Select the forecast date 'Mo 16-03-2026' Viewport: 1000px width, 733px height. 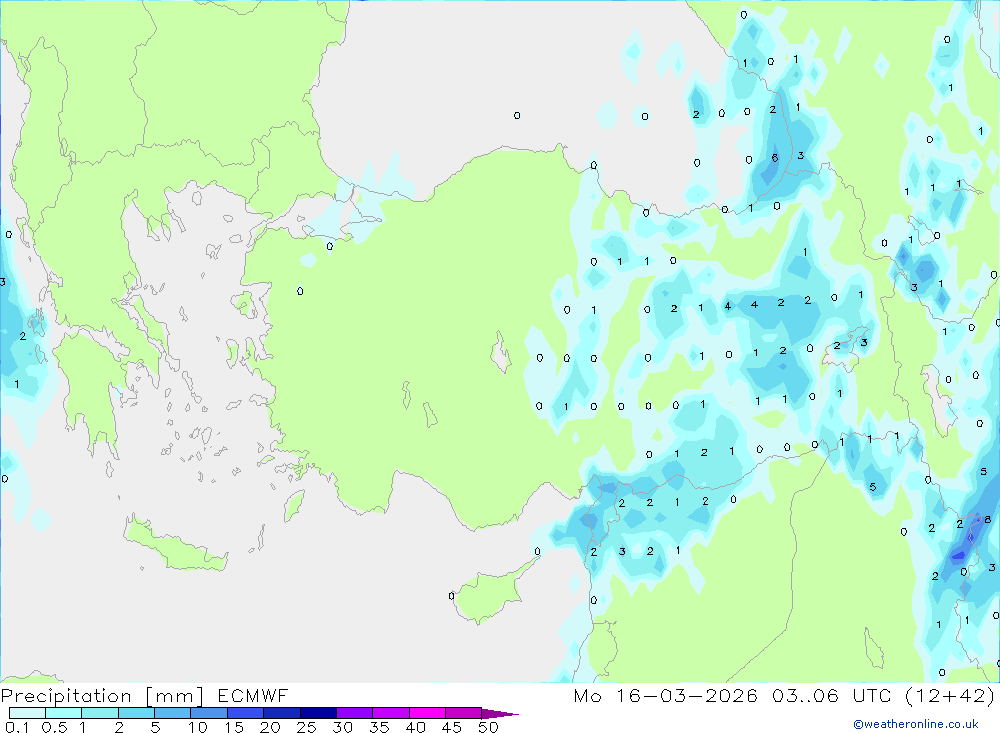[x=665, y=695]
